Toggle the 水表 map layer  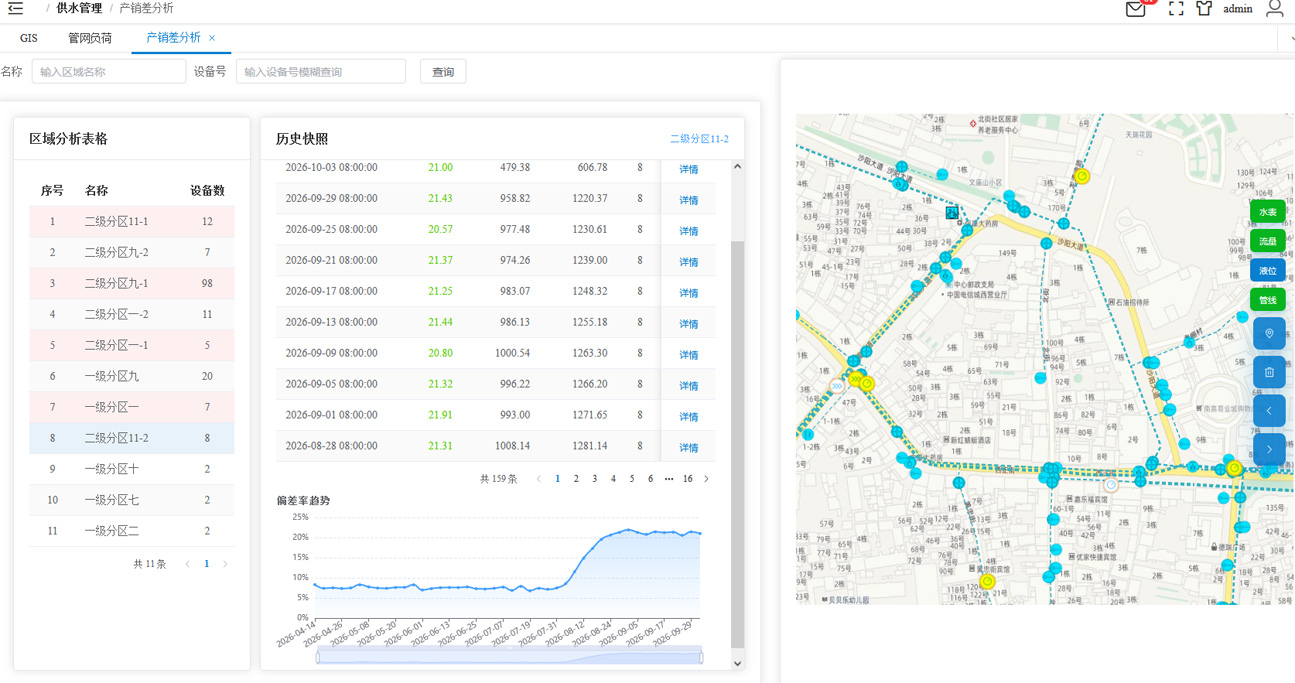[x=1267, y=212]
